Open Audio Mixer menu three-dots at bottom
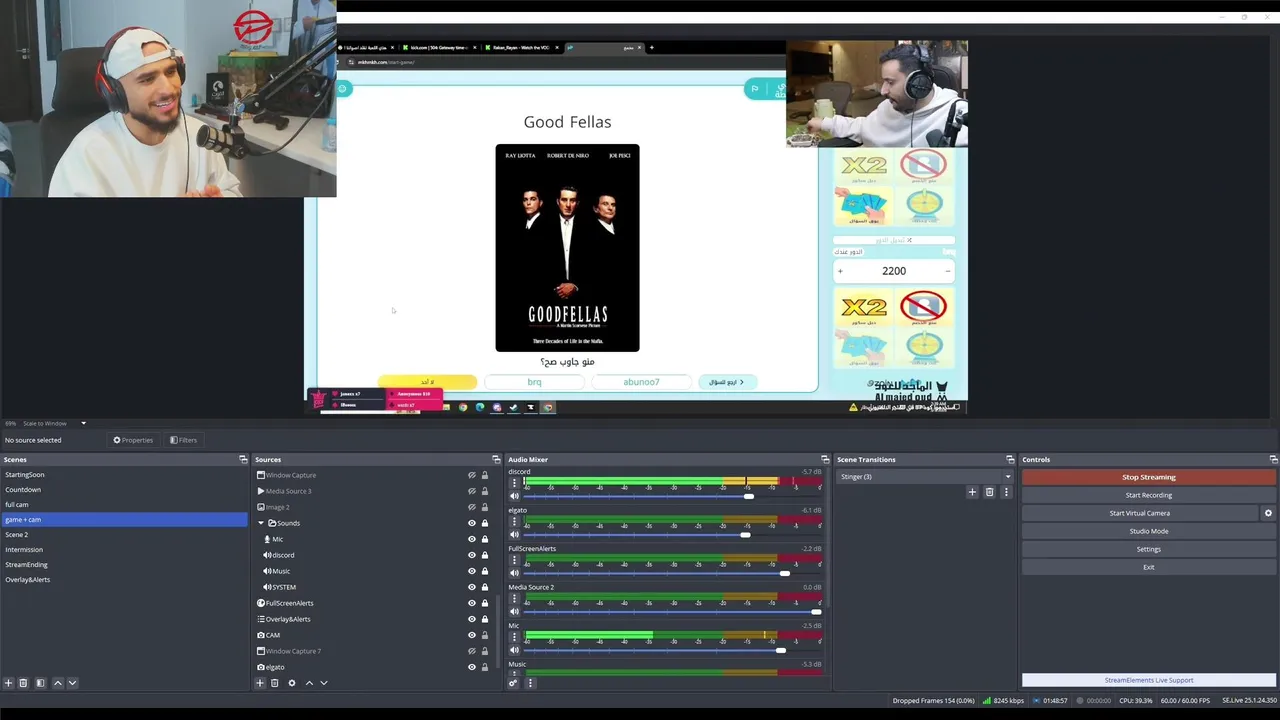The width and height of the screenshot is (1280, 720). coord(530,683)
